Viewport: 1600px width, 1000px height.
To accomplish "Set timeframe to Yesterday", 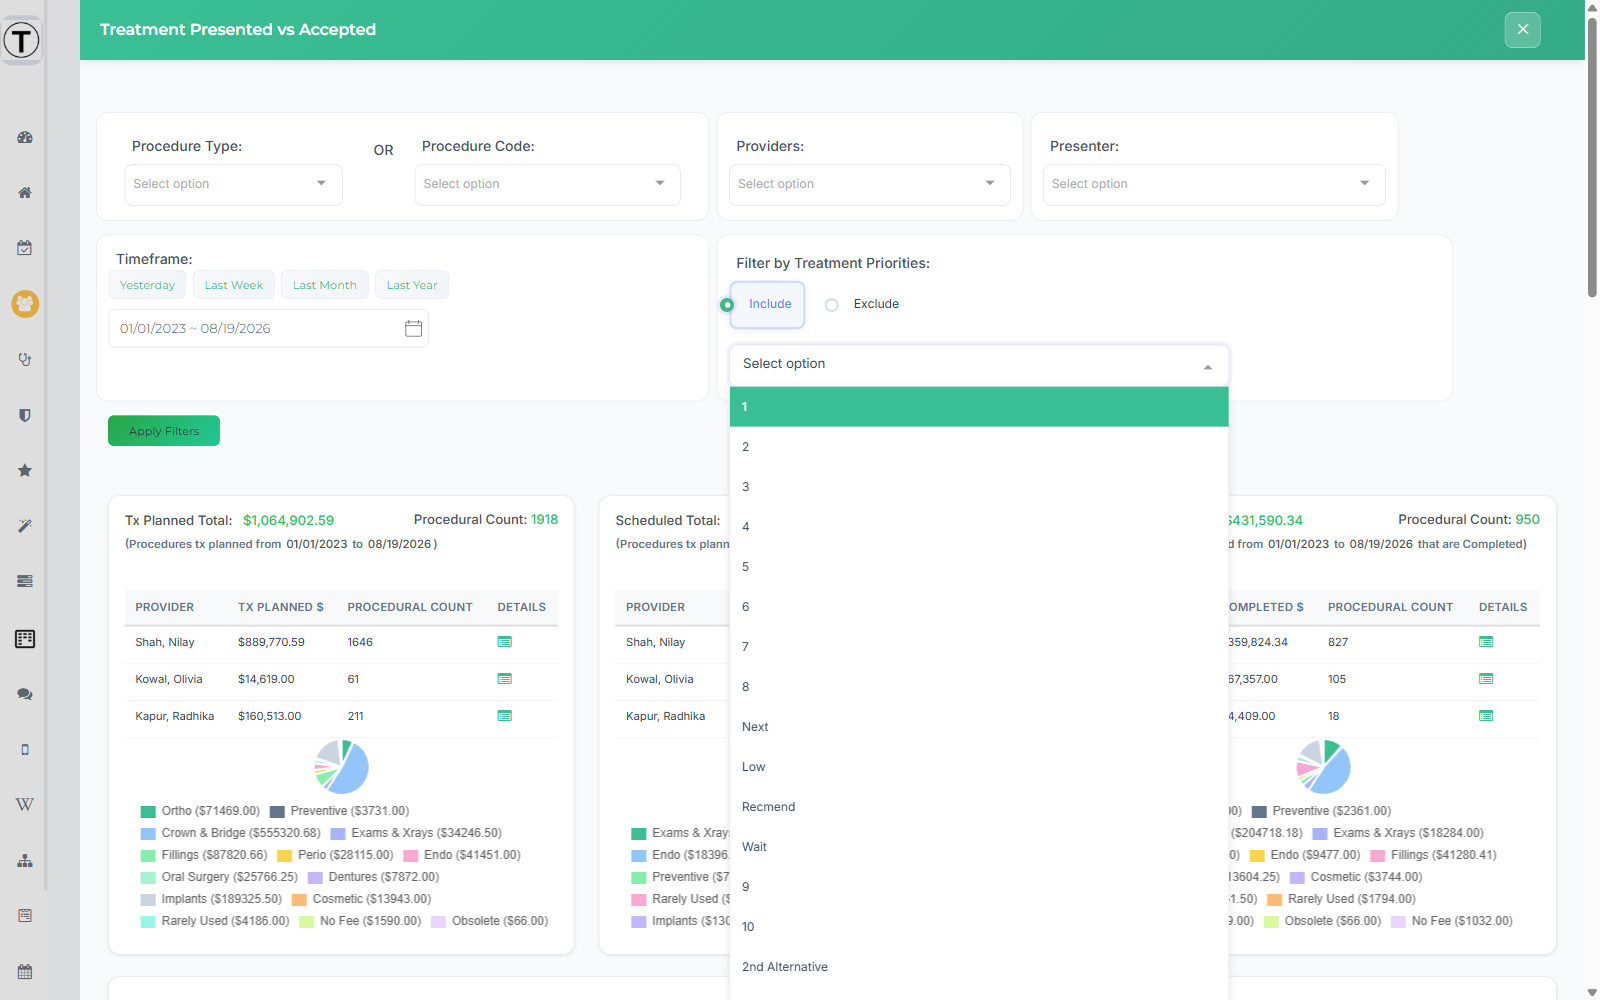I will coord(147,285).
